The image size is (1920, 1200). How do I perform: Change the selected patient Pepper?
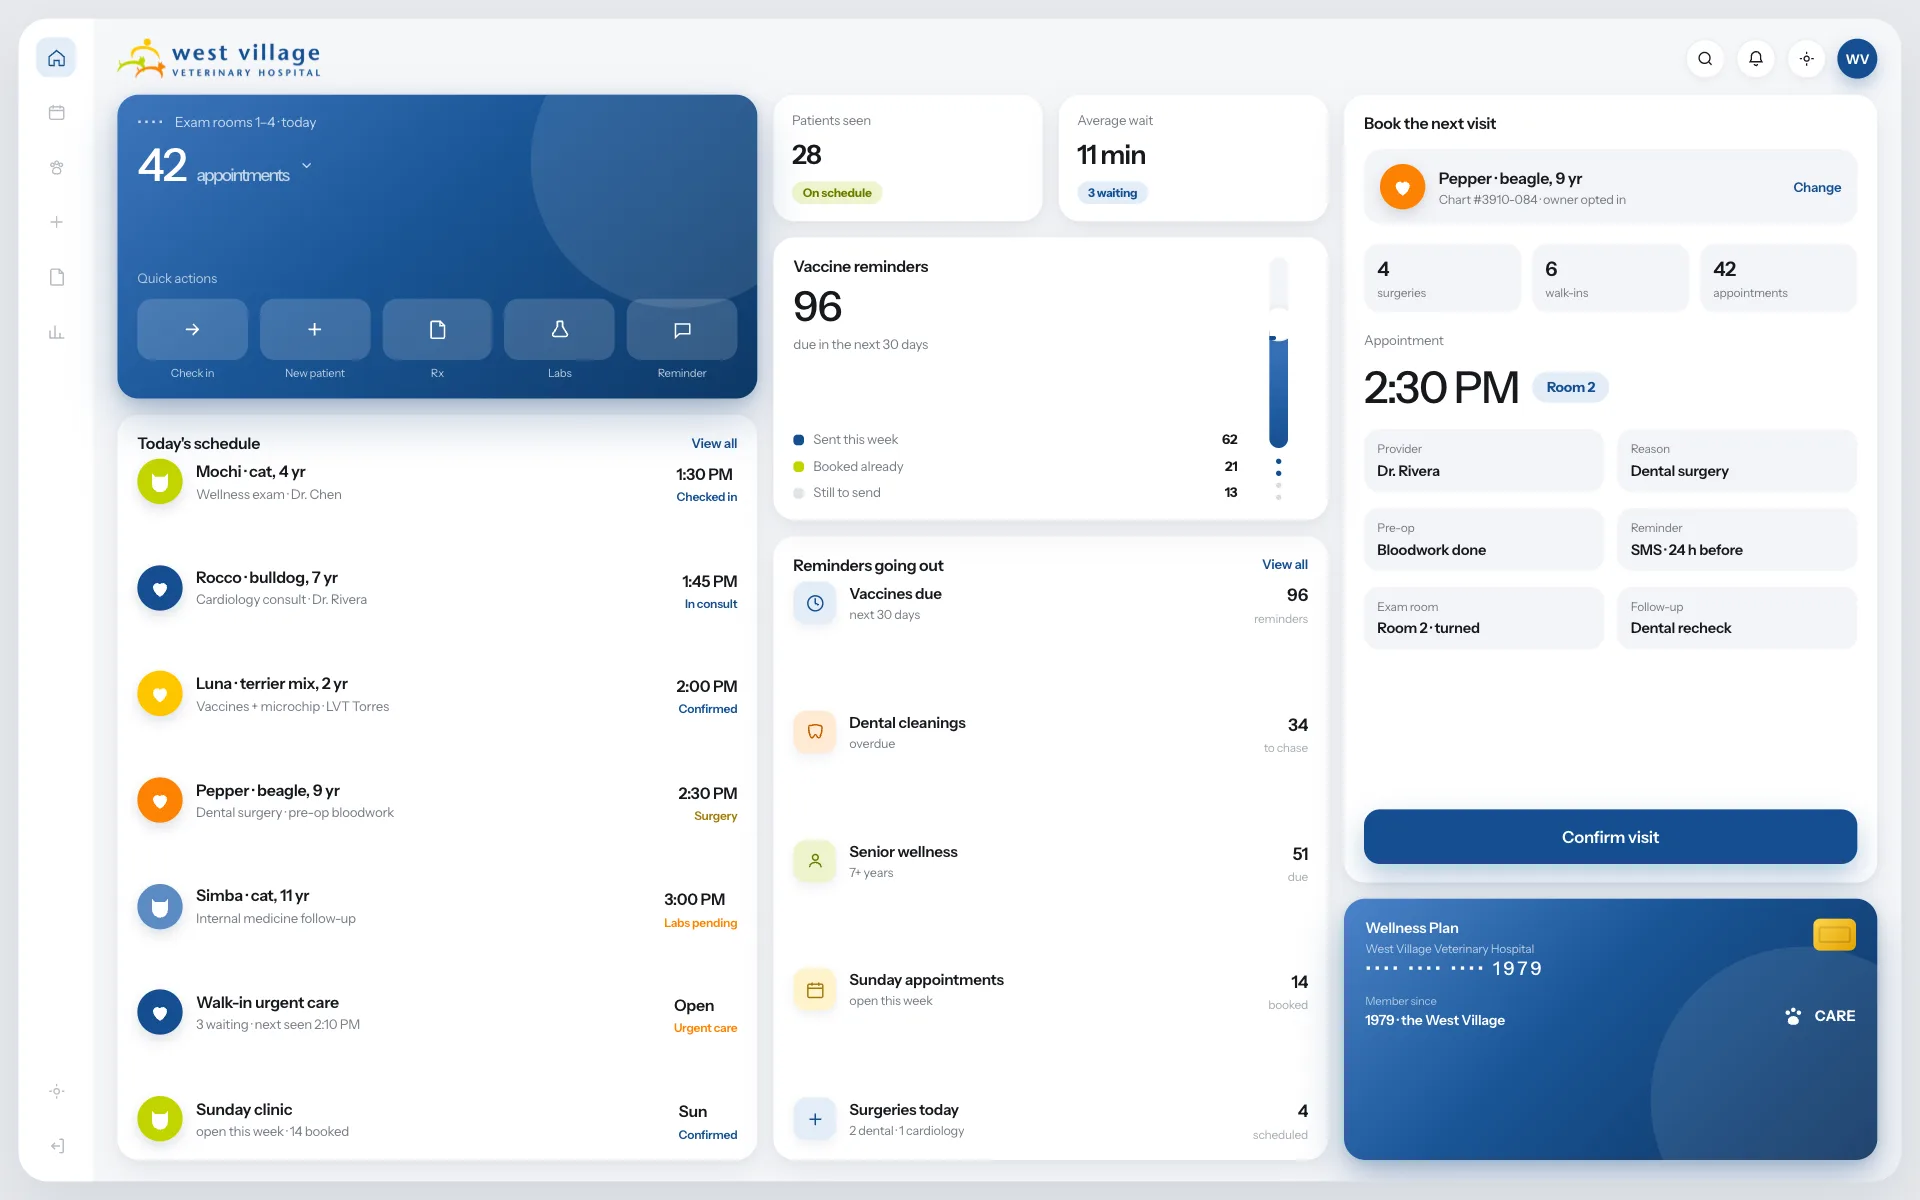click(x=1816, y=187)
